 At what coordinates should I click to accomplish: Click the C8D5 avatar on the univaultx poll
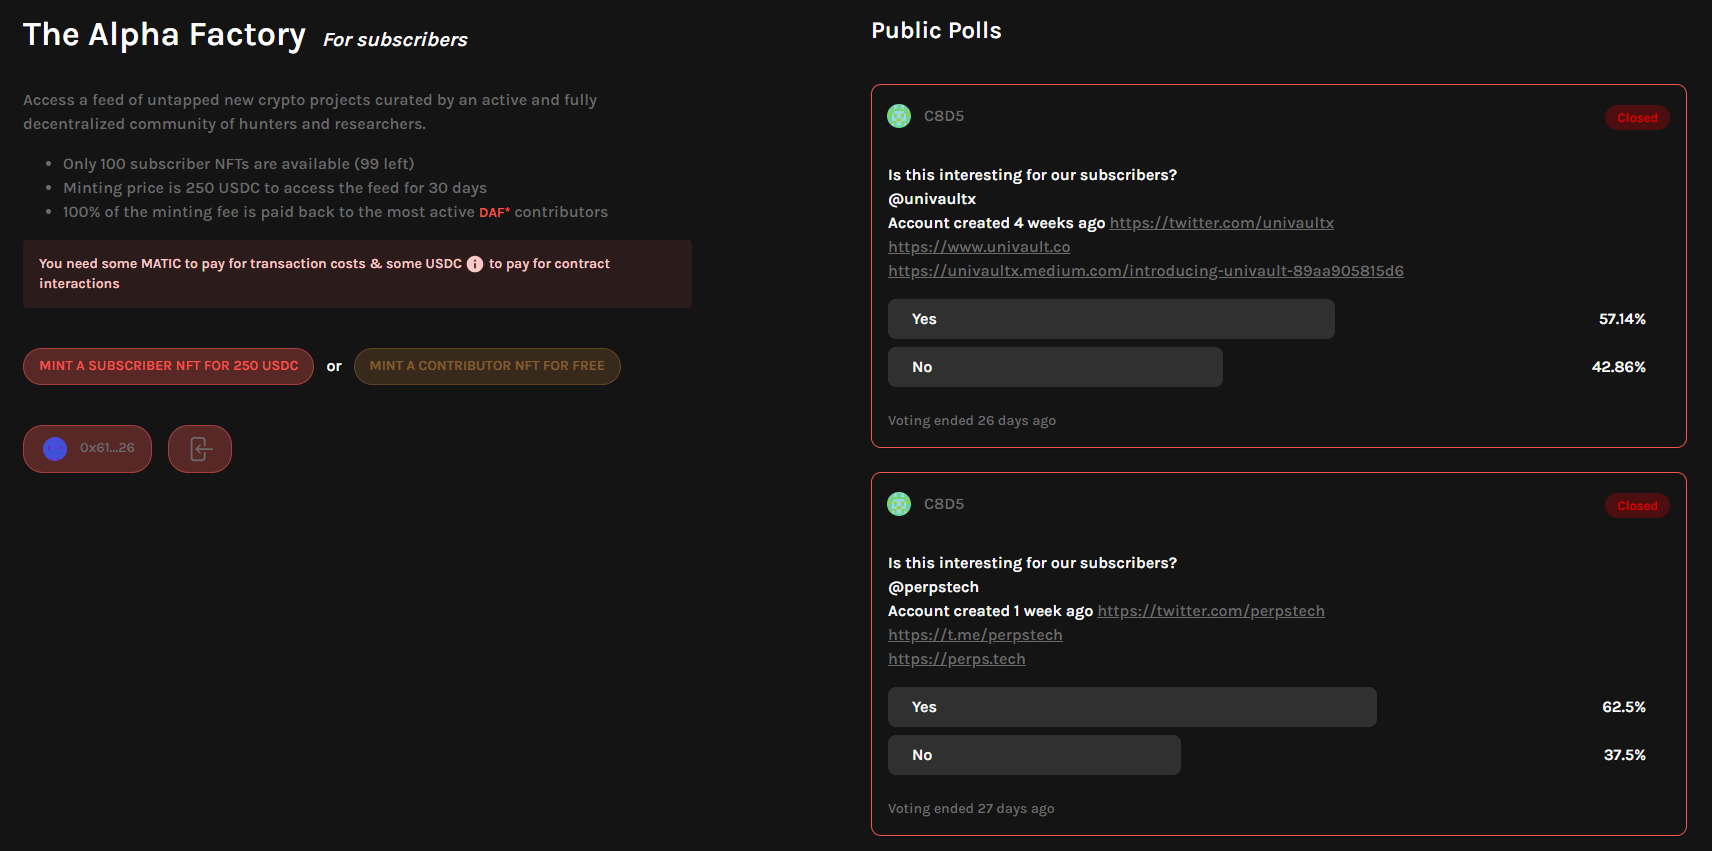pos(899,116)
